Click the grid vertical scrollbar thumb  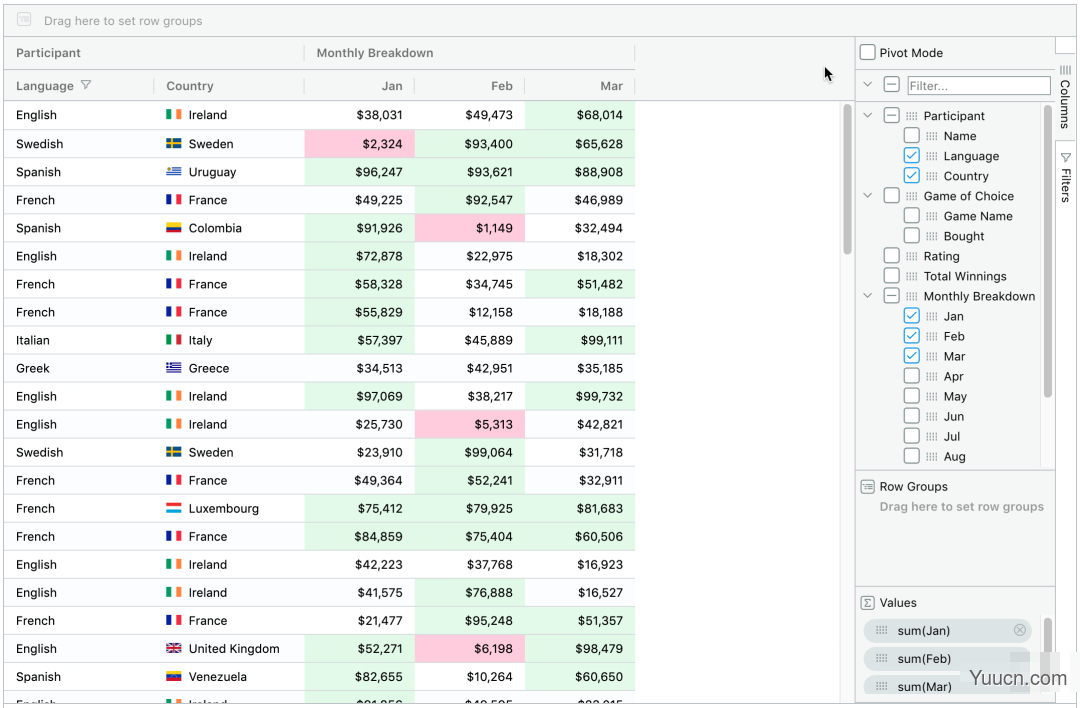click(847, 179)
